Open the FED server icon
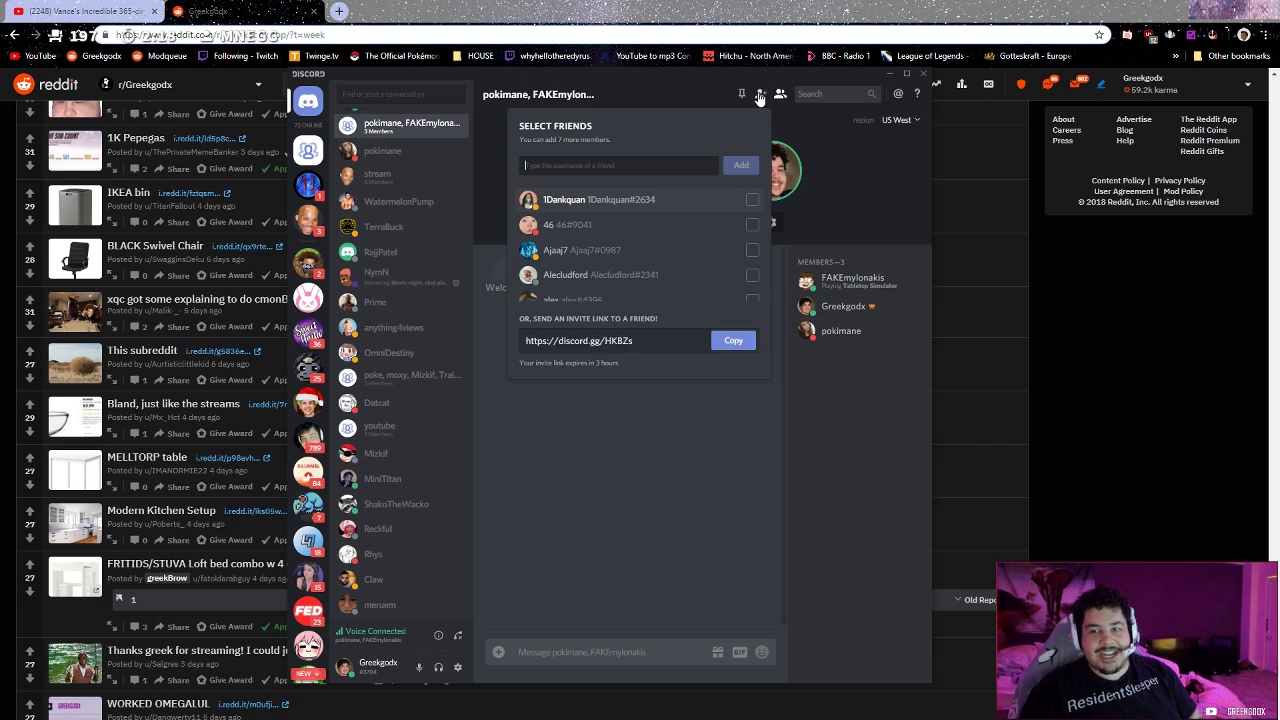 click(x=308, y=610)
